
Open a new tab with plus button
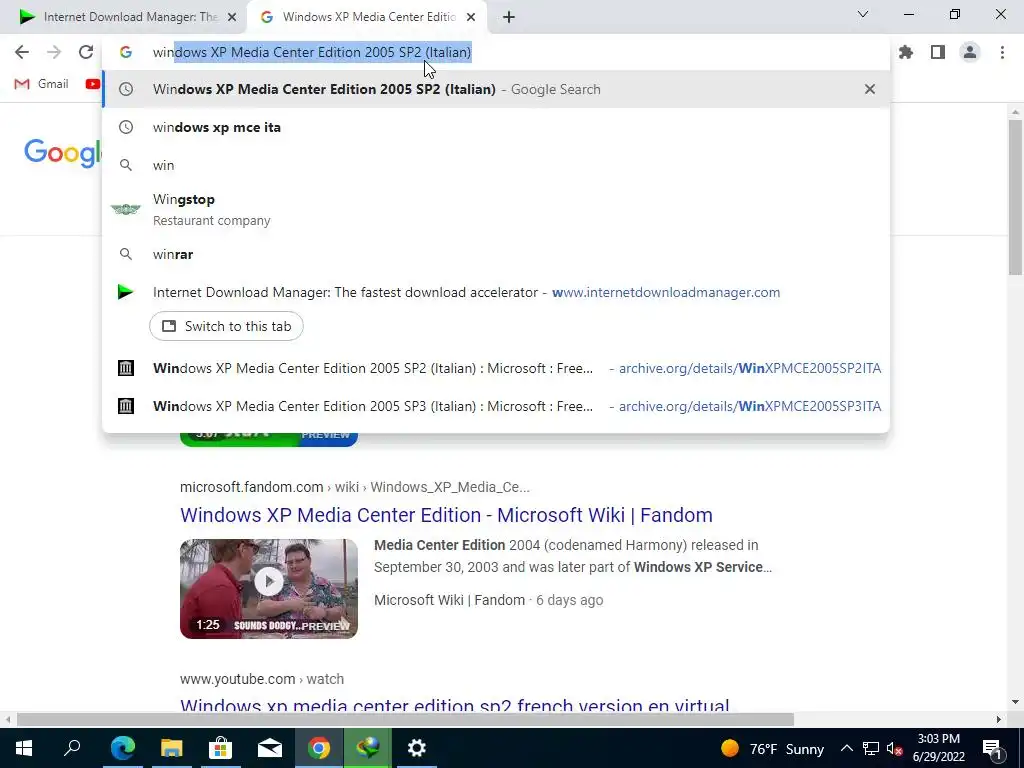(x=509, y=17)
